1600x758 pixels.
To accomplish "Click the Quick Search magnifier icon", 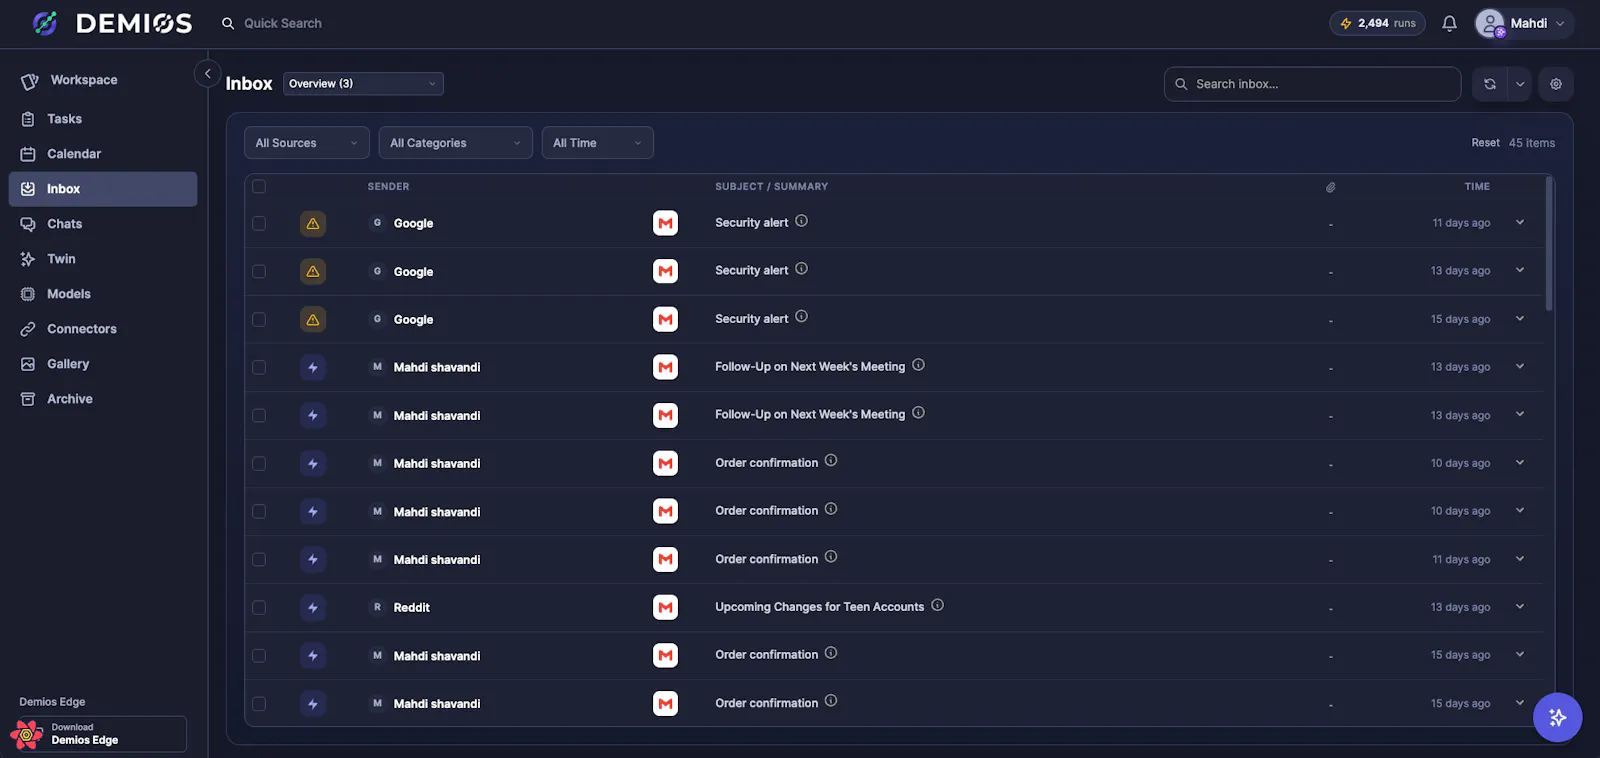I will click(x=228, y=23).
